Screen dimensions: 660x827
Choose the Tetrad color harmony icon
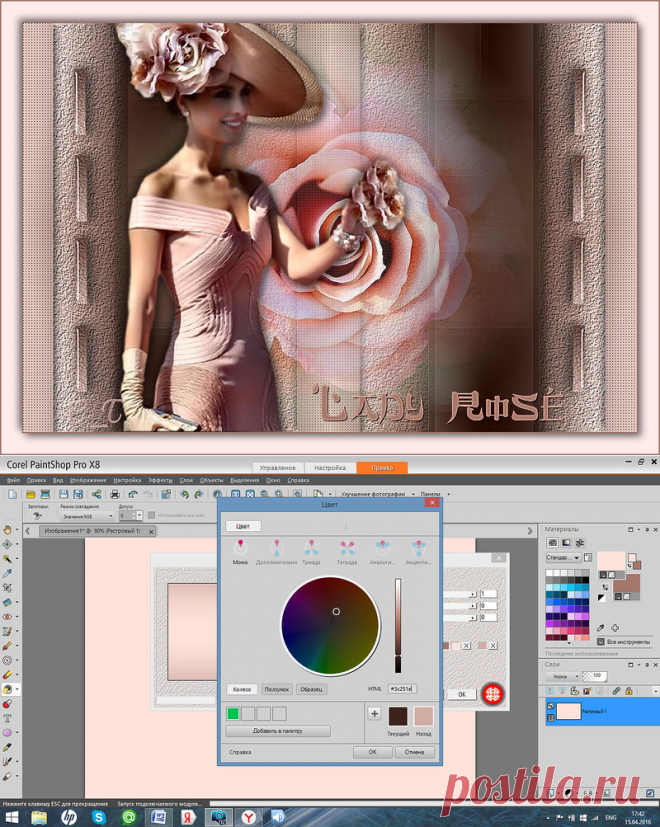(x=347, y=548)
